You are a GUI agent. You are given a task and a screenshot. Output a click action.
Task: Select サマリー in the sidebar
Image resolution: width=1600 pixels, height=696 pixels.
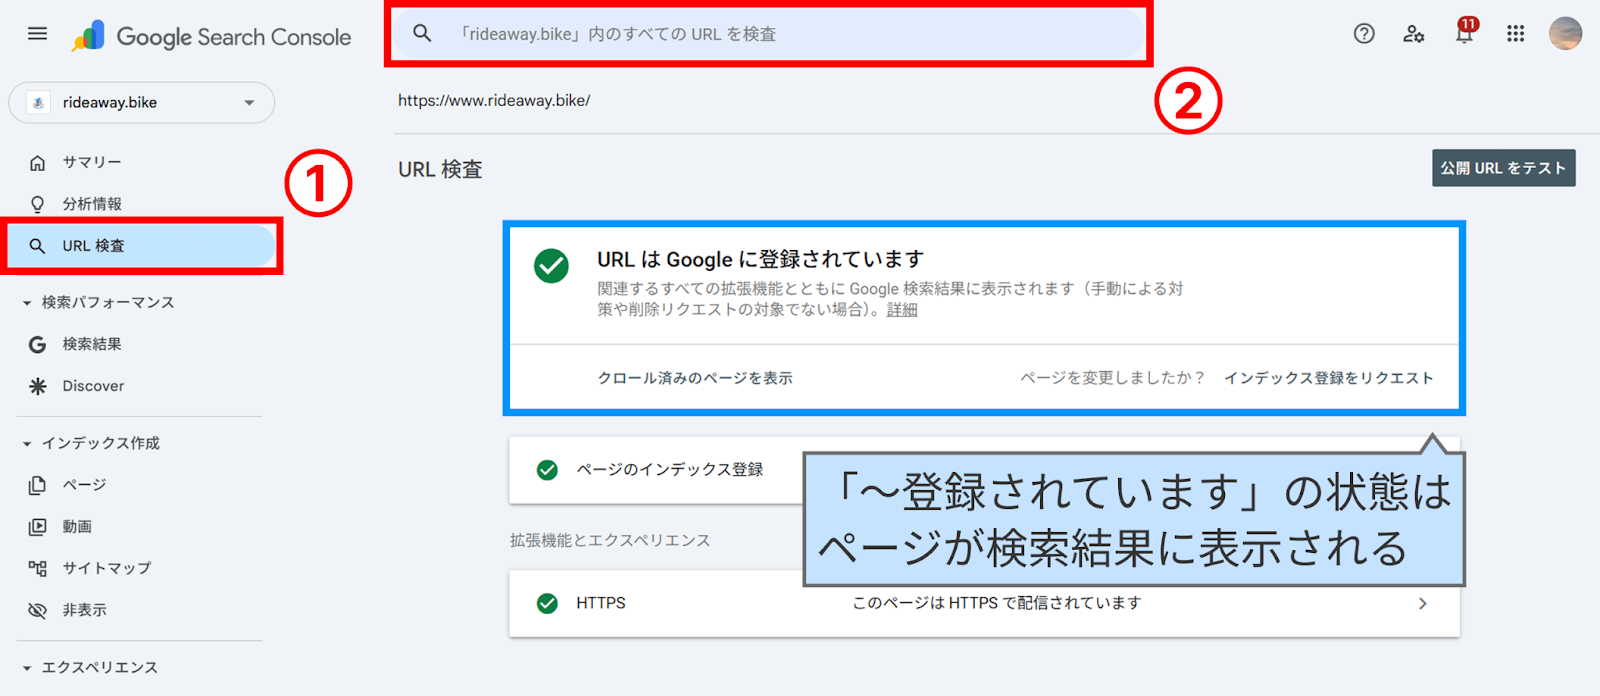(92, 162)
